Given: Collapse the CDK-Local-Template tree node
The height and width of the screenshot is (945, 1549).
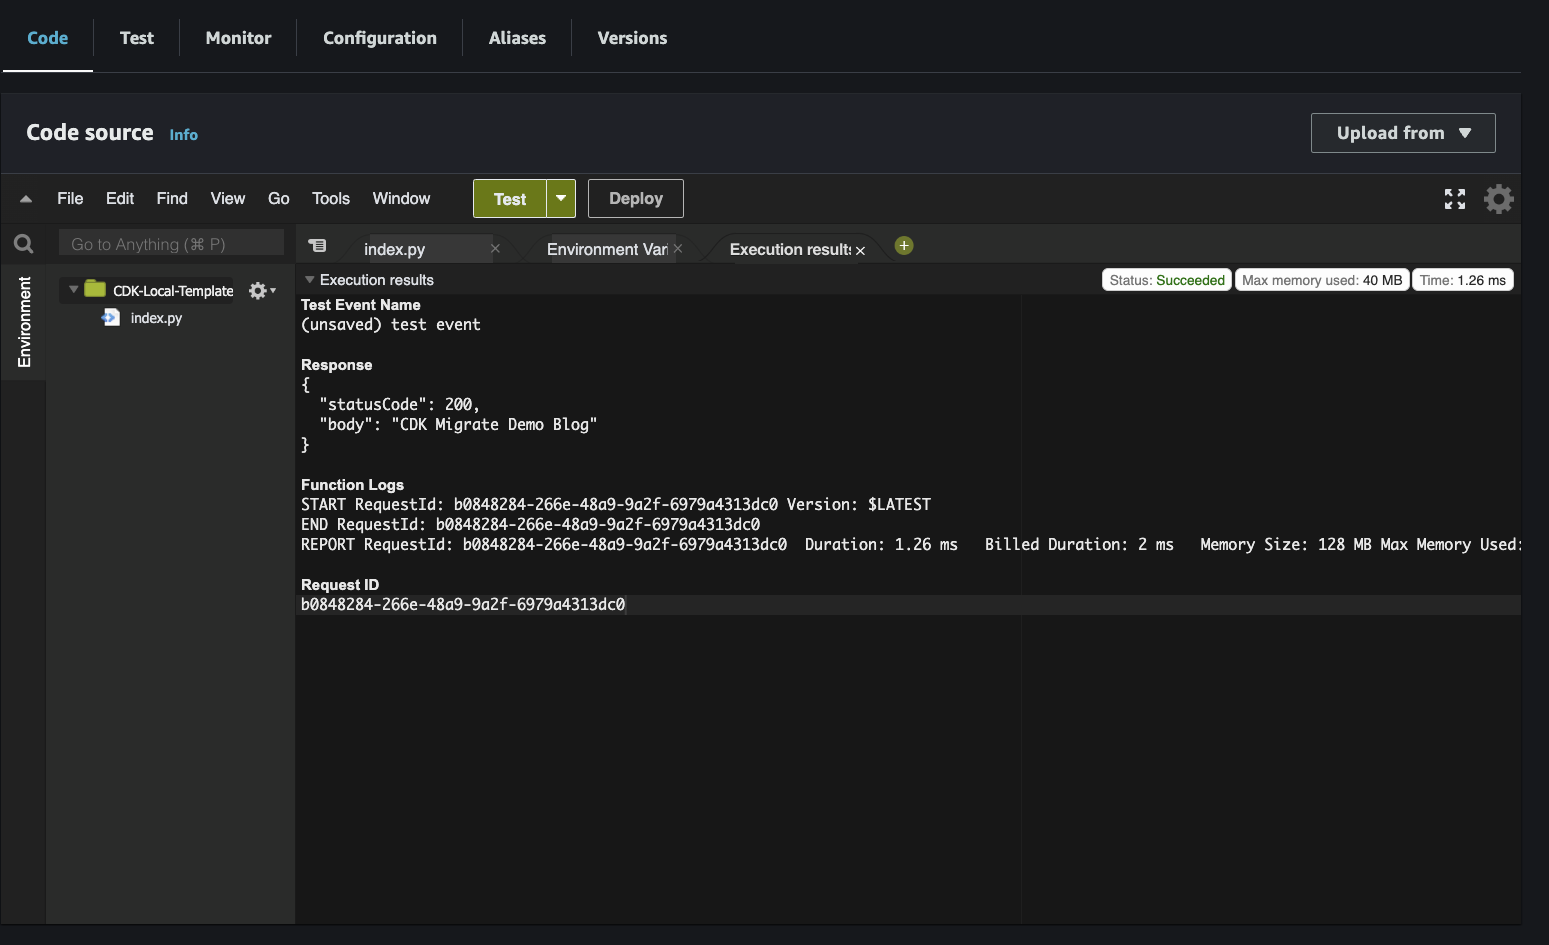Looking at the screenshot, I should pos(72,289).
